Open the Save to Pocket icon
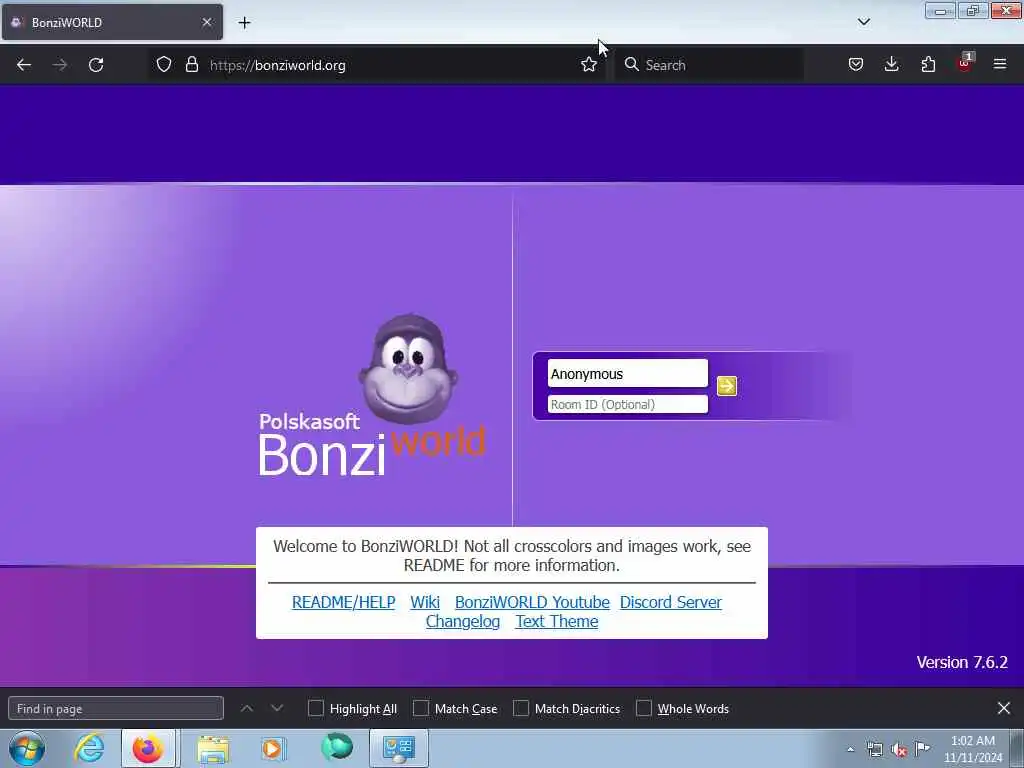1024x768 pixels. click(856, 65)
